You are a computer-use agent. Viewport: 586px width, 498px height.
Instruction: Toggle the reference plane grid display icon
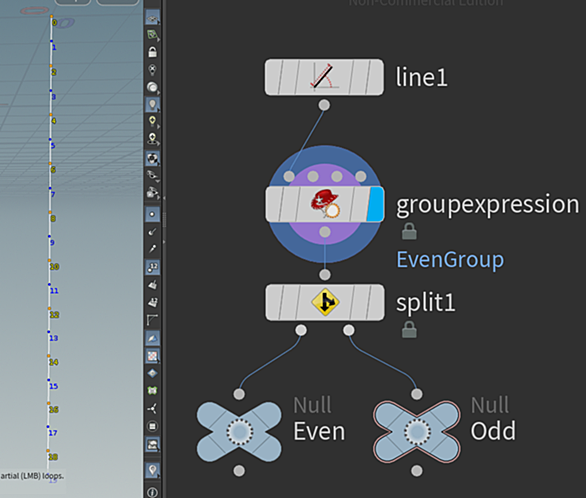click(152, 19)
